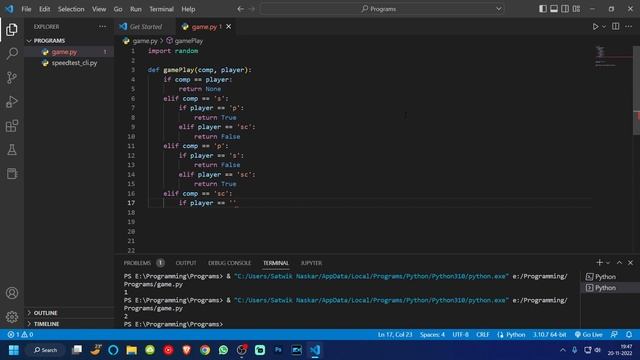Open the new terminal launch profile dropdown
This screenshot has height=360, width=640.
[608, 263]
